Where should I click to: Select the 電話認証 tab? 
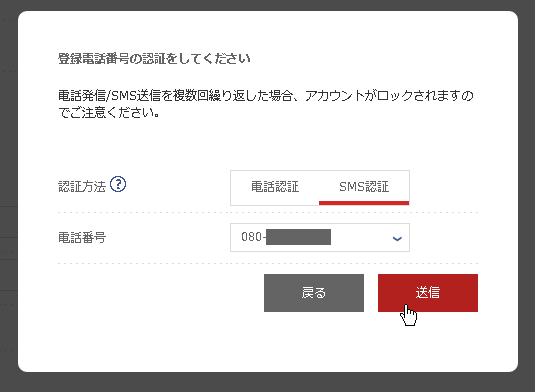tap(275, 187)
